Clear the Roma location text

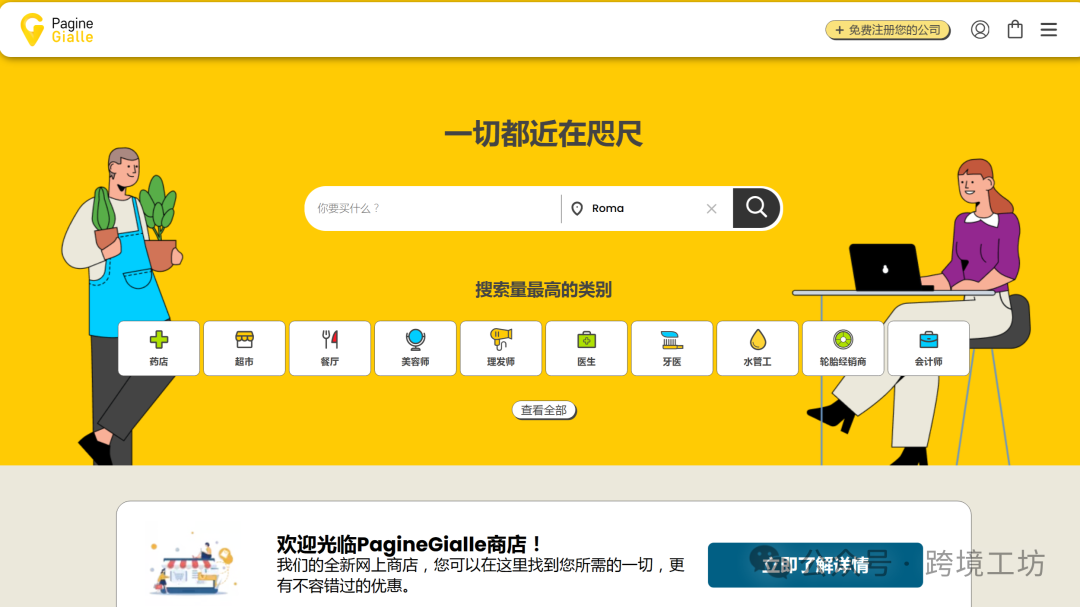click(x=712, y=209)
